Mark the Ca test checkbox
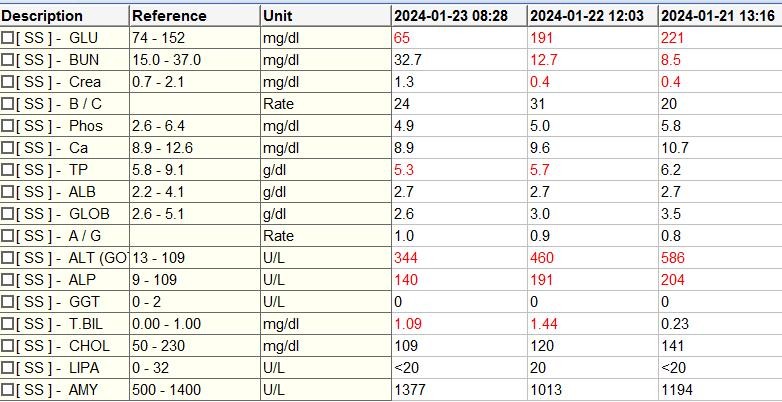Viewport: 782px width, 402px height. point(7,148)
